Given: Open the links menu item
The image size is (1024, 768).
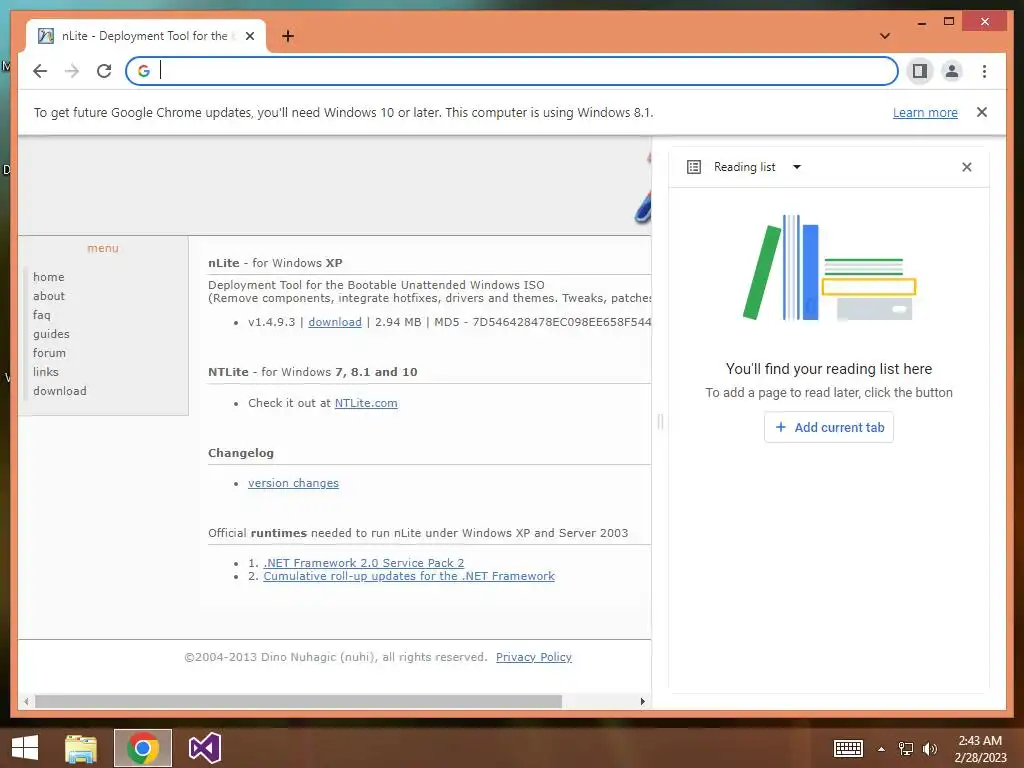Looking at the screenshot, I should pyautogui.click(x=46, y=372).
